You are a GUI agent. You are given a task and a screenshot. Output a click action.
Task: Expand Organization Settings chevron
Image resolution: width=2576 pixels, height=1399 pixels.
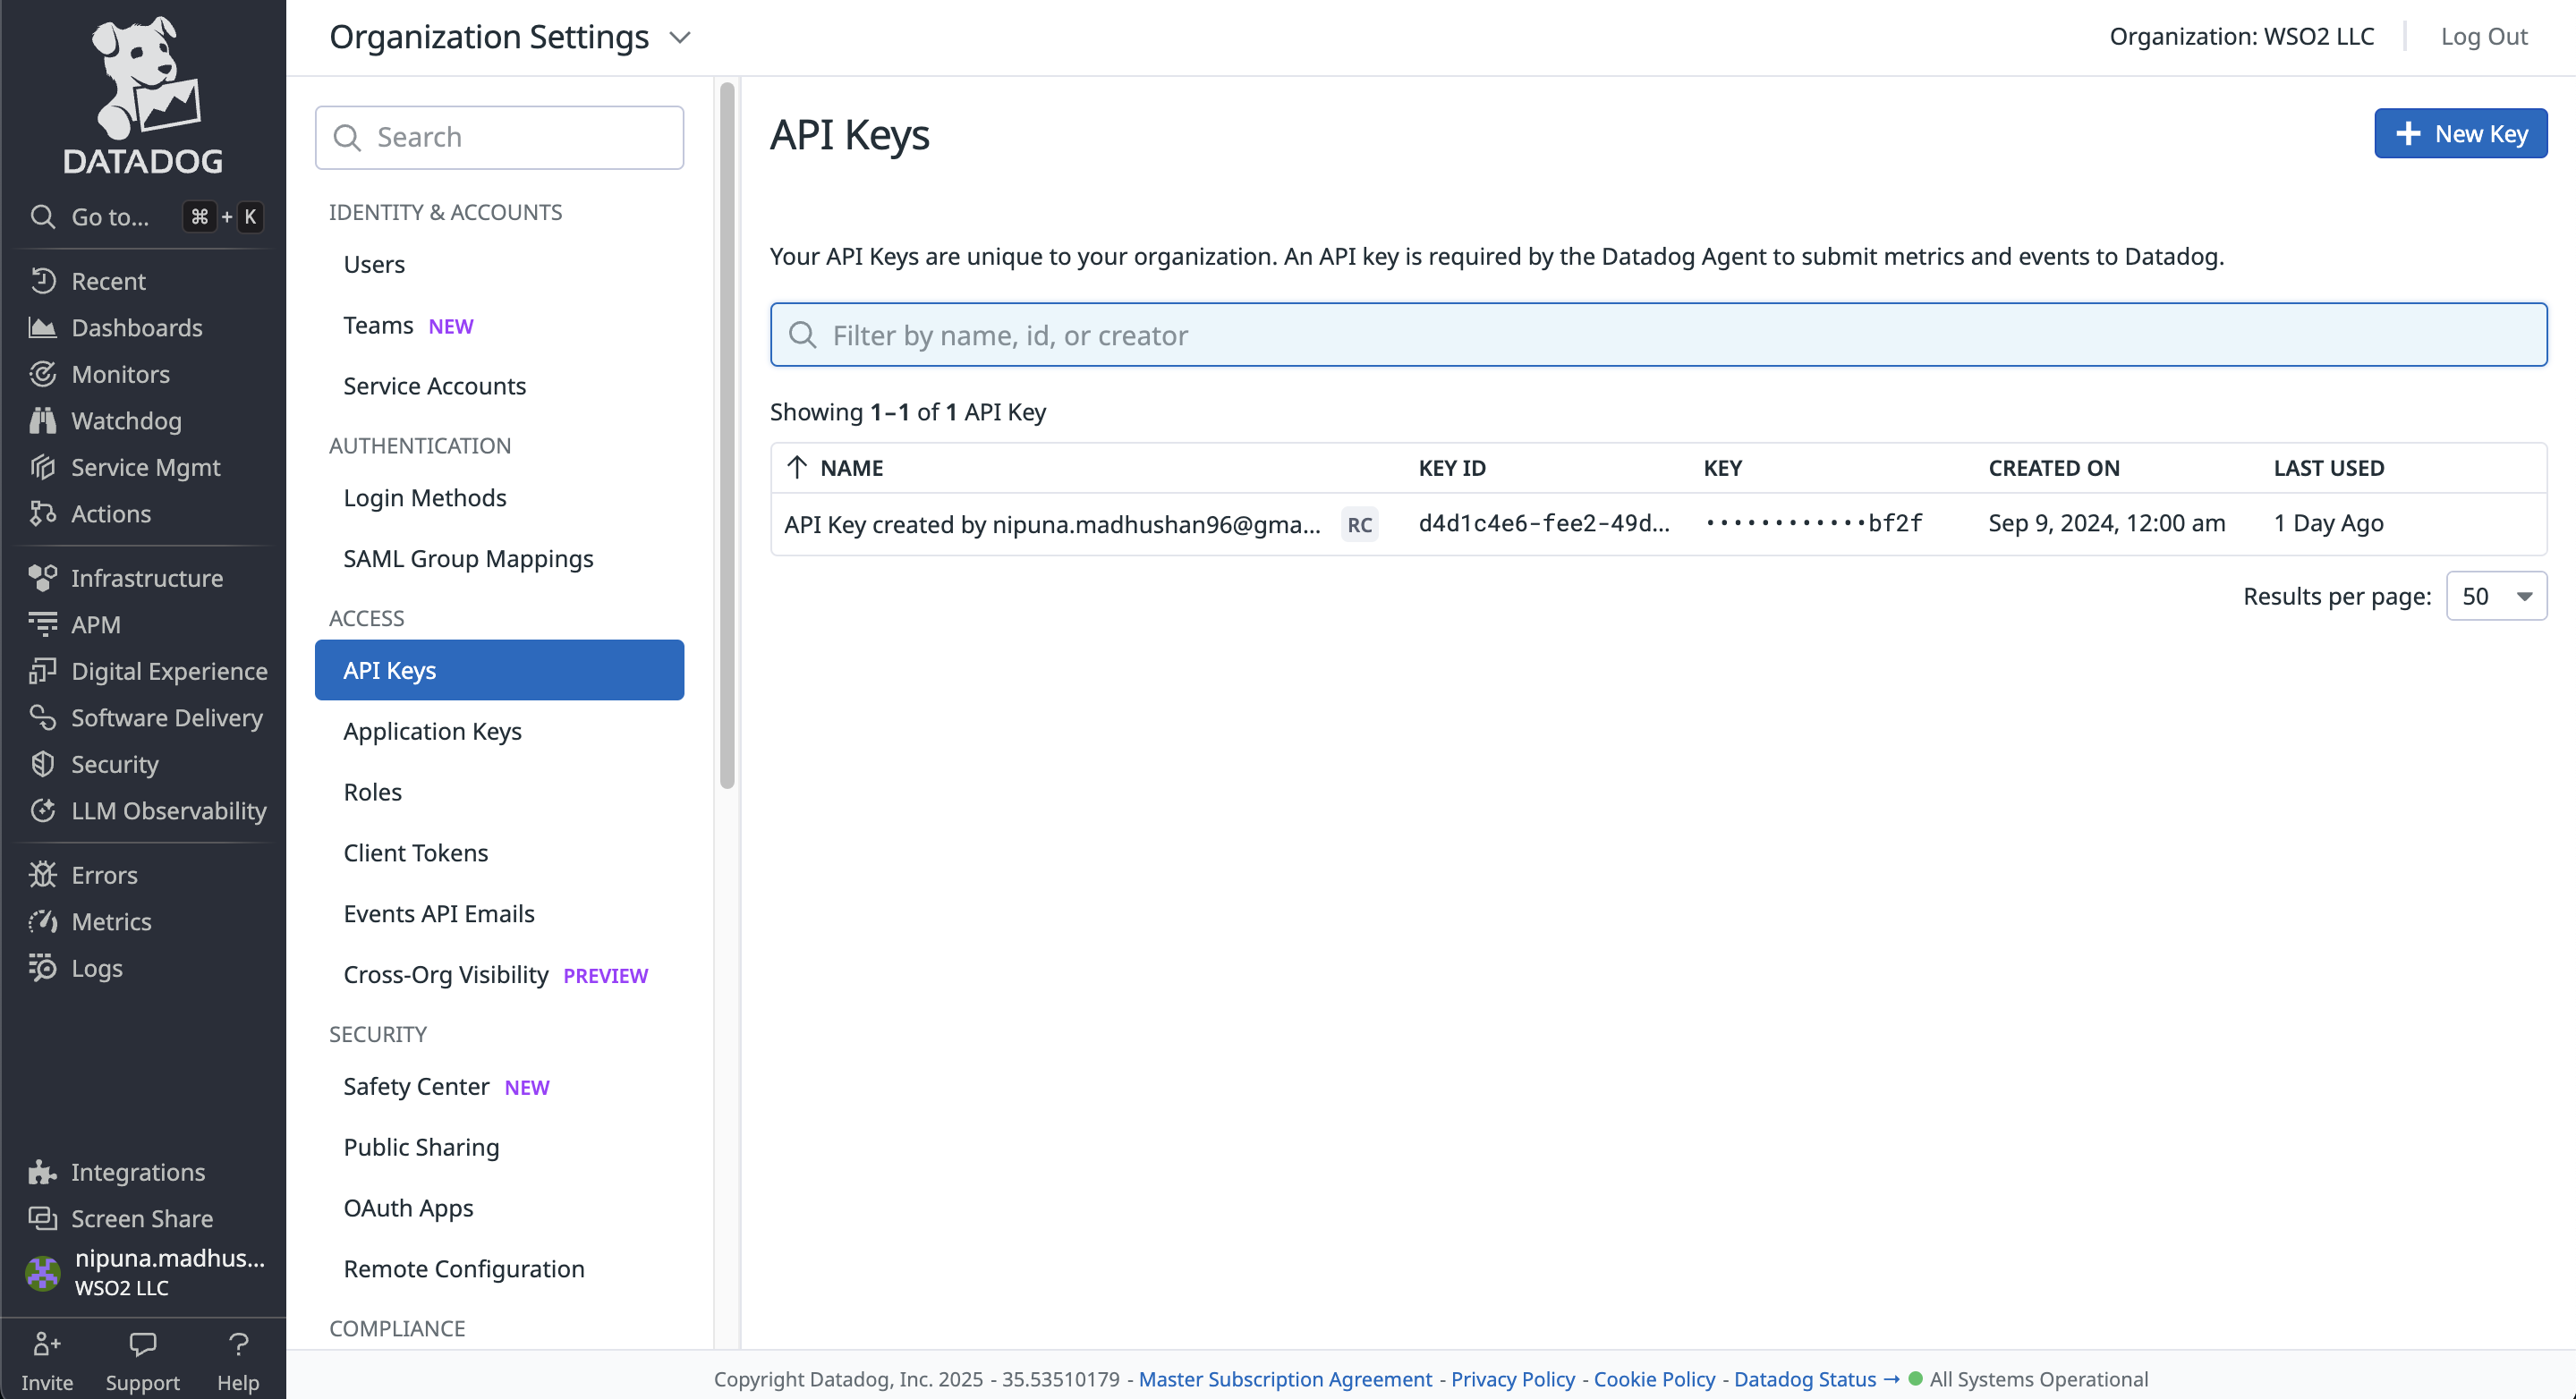680,38
